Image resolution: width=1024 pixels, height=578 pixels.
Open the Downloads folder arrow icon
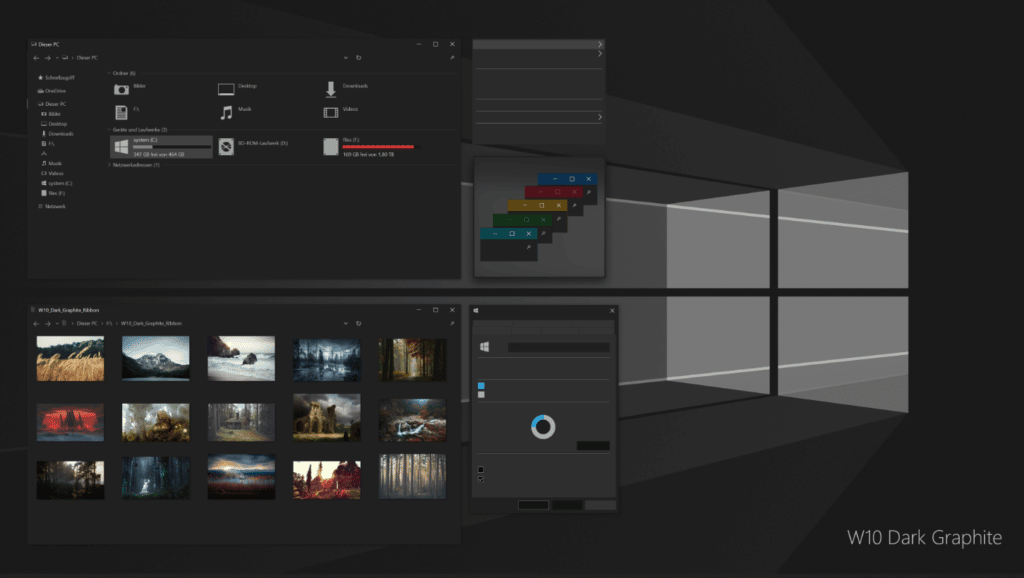click(x=331, y=89)
